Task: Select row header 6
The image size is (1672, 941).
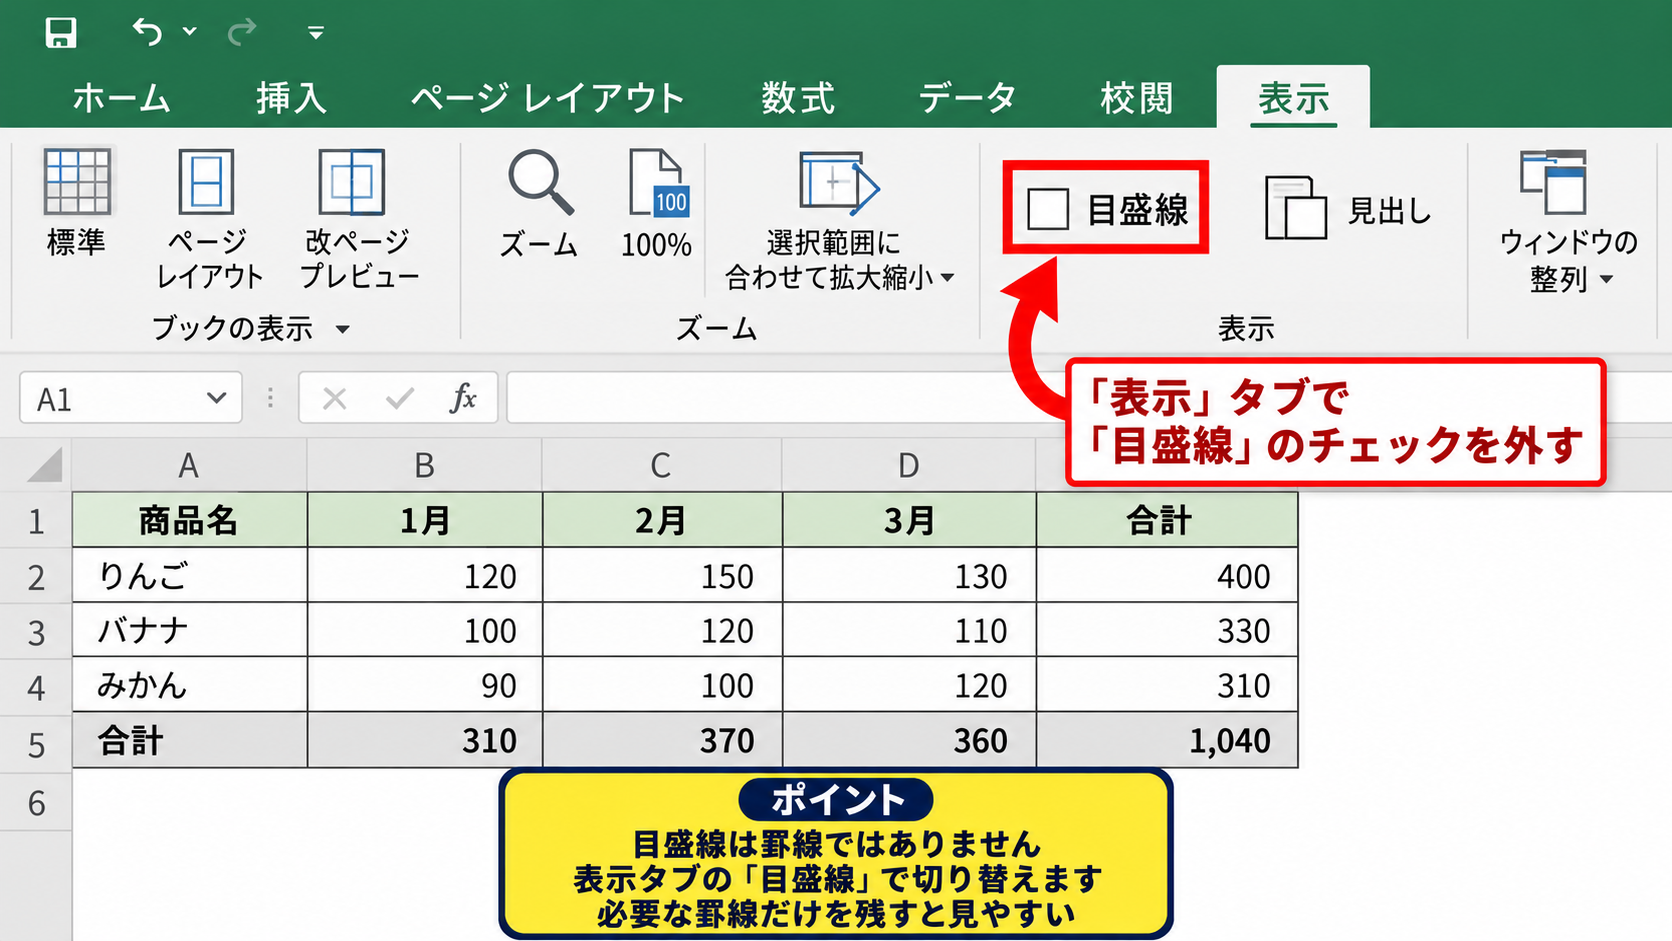Action: (36, 802)
